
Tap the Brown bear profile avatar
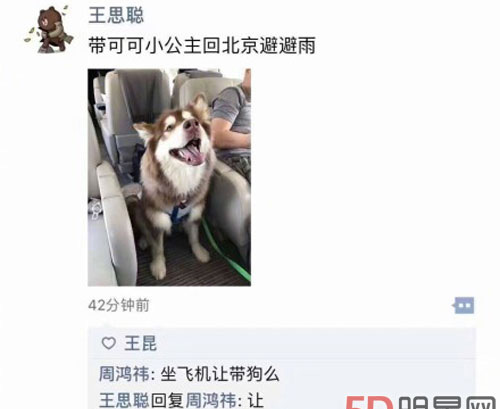(x=49, y=29)
